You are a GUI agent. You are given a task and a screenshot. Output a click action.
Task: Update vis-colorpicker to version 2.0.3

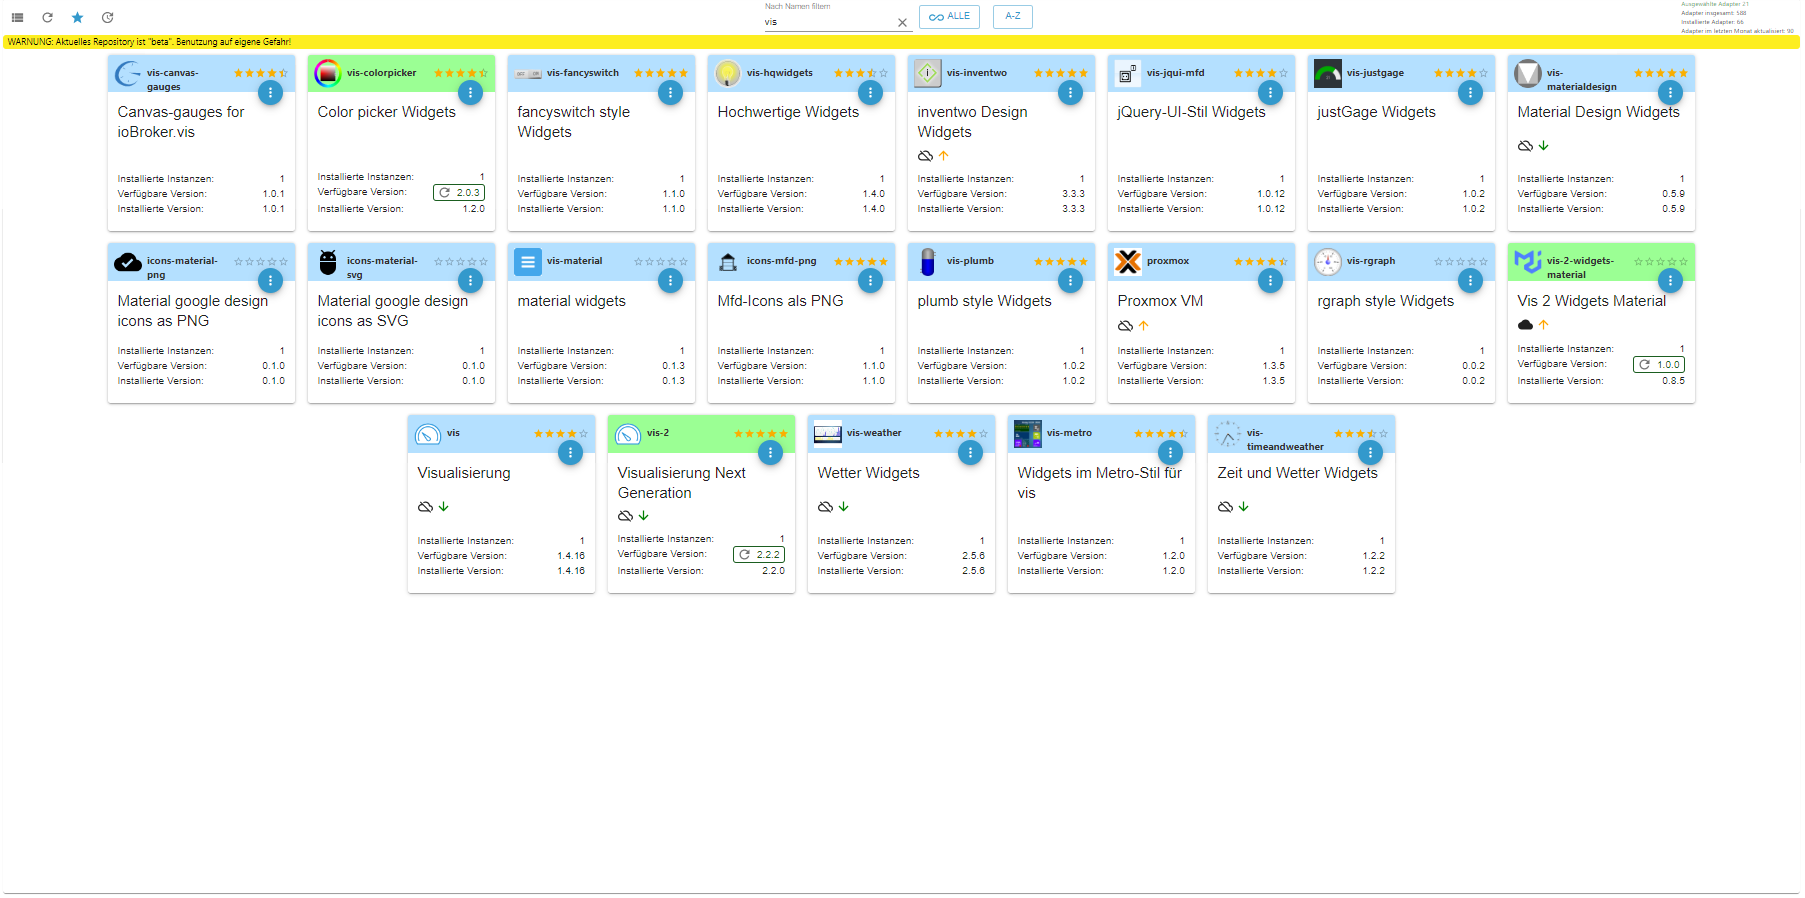459,192
